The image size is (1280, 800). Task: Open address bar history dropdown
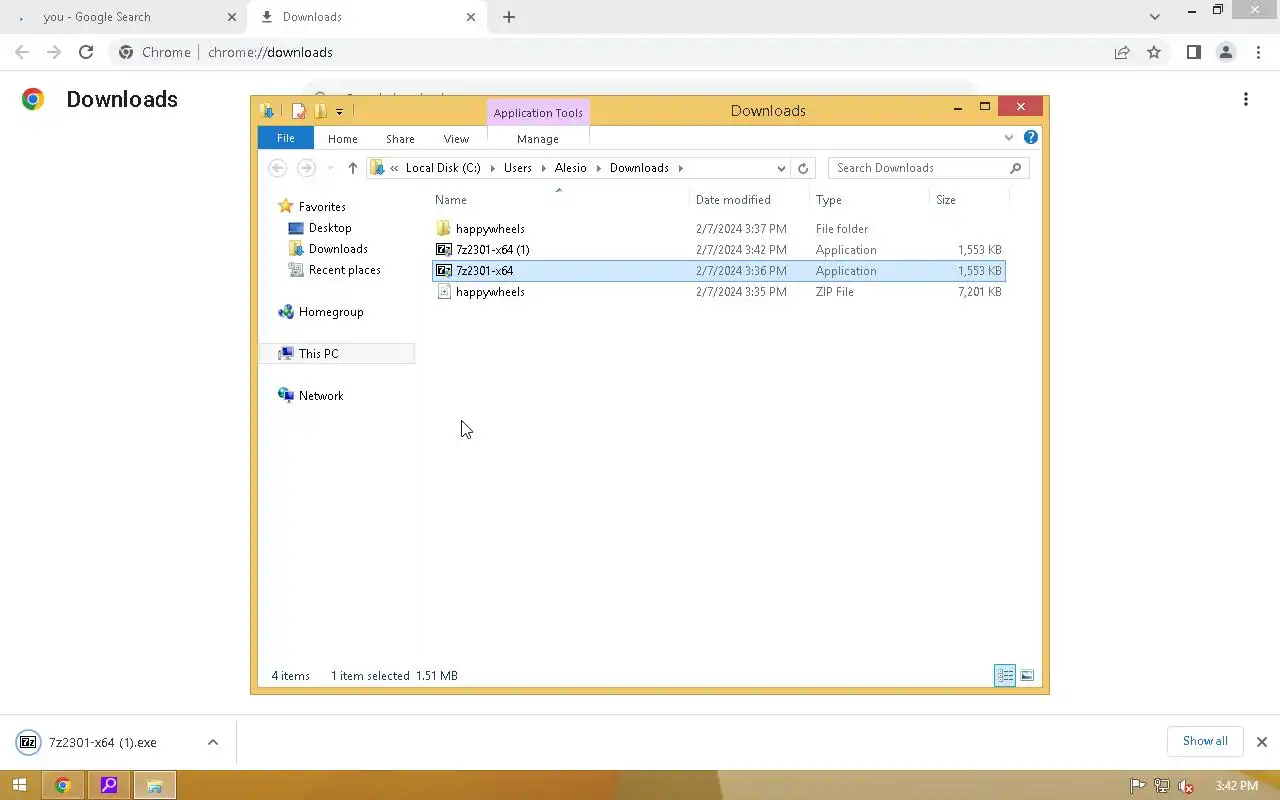coord(781,168)
